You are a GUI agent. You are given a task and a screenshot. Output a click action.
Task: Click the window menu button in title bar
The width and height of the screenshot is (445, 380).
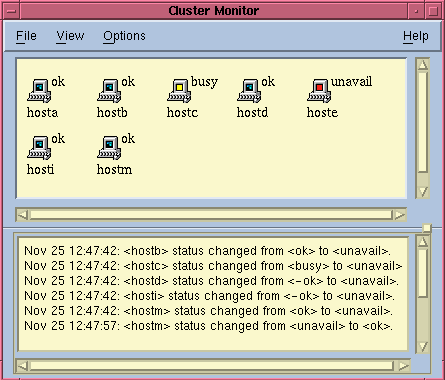11,11
